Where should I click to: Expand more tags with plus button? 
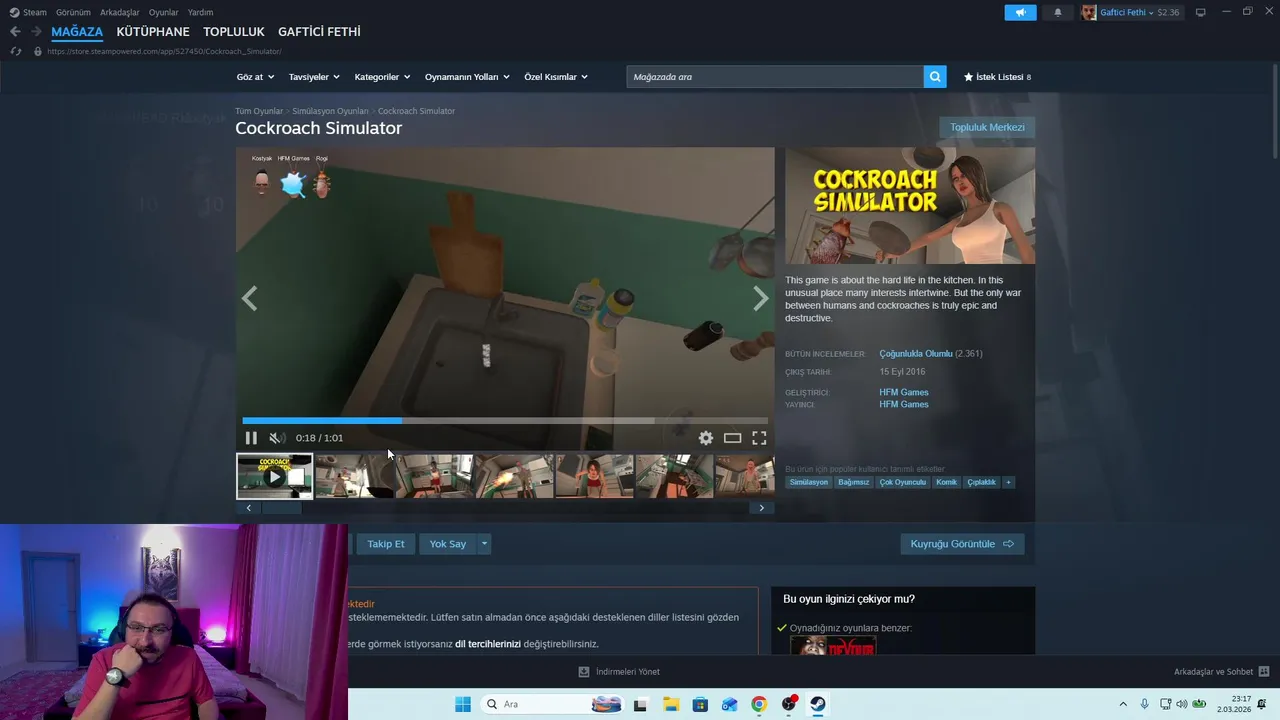[x=1008, y=482]
